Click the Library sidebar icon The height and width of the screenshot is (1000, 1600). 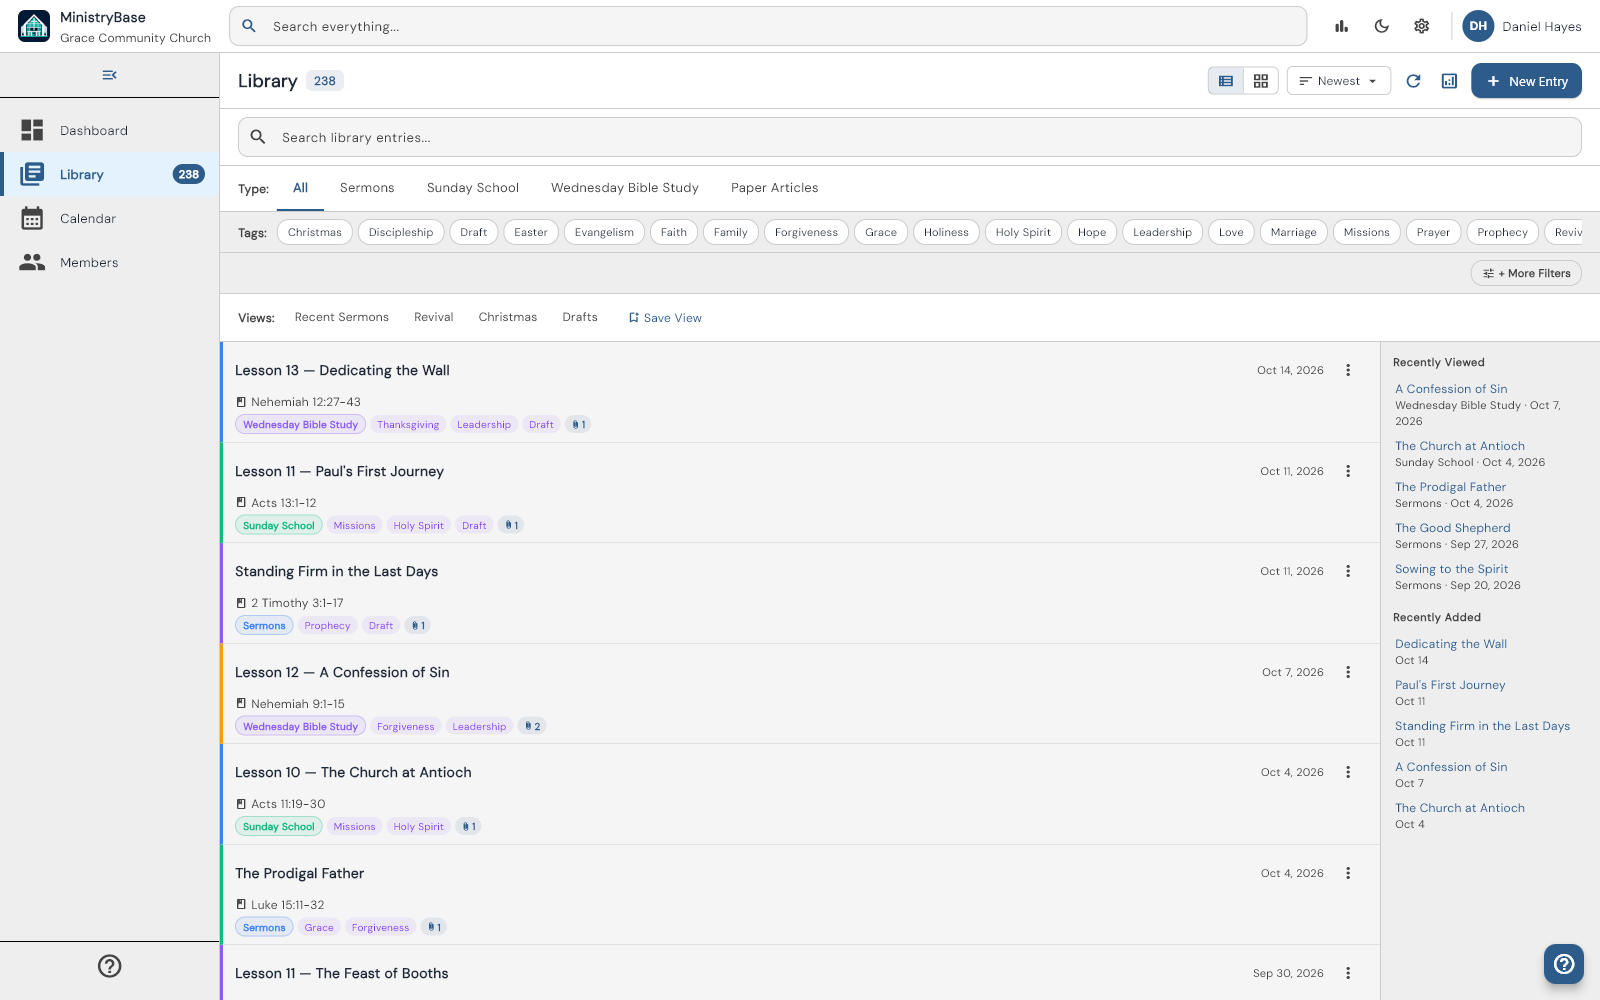click(x=32, y=174)
